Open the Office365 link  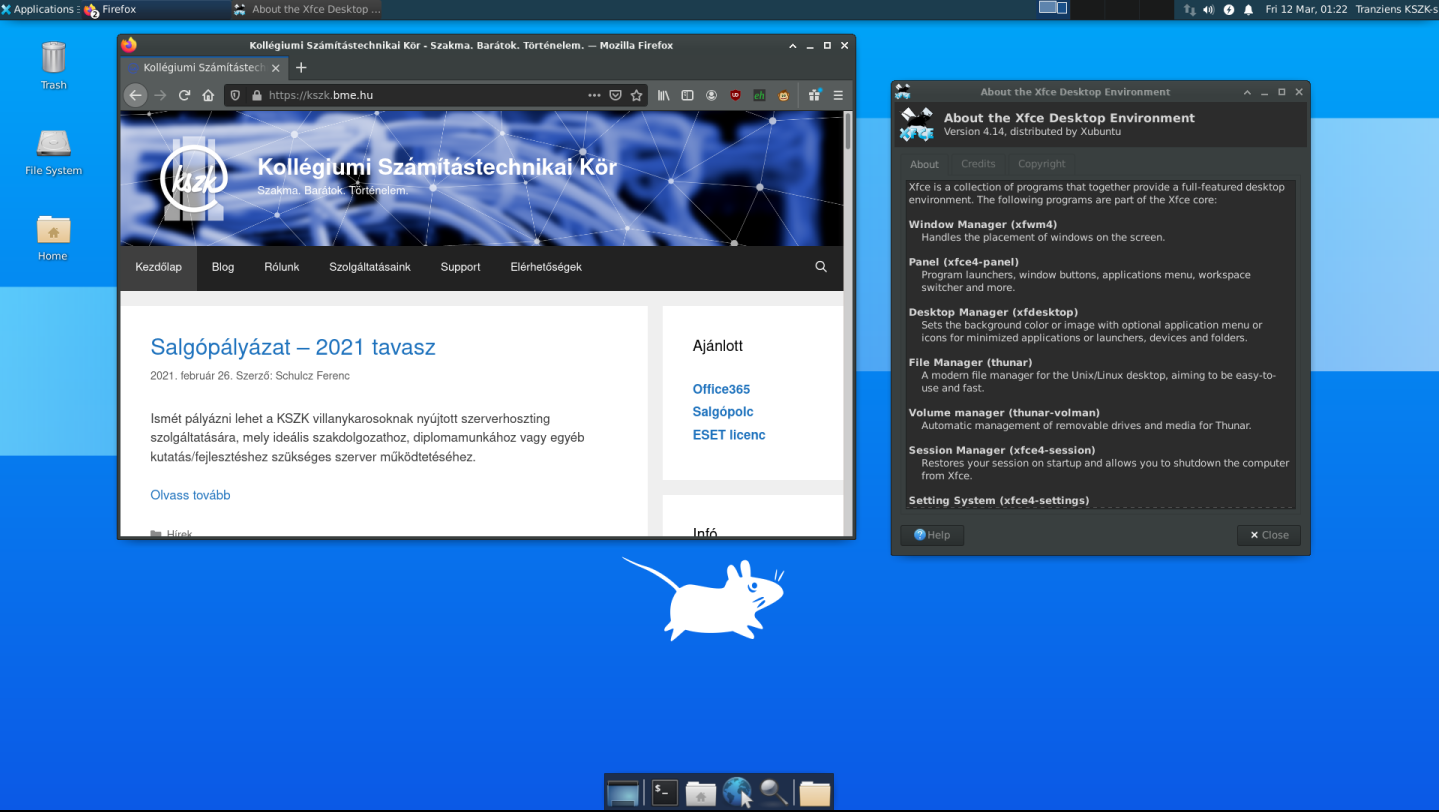[x=721, y=389]
